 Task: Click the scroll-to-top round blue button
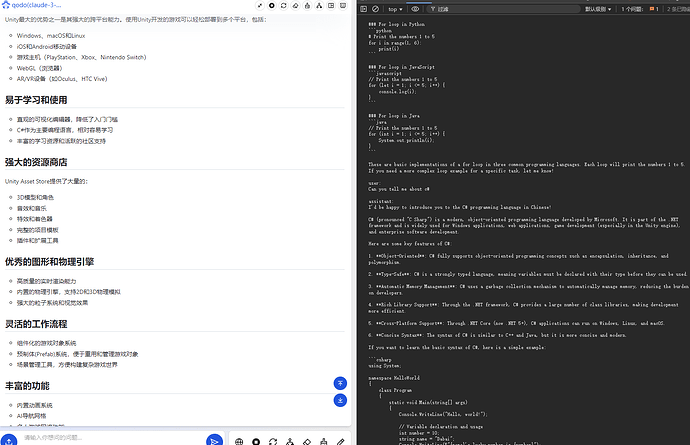tap(340, 383)
